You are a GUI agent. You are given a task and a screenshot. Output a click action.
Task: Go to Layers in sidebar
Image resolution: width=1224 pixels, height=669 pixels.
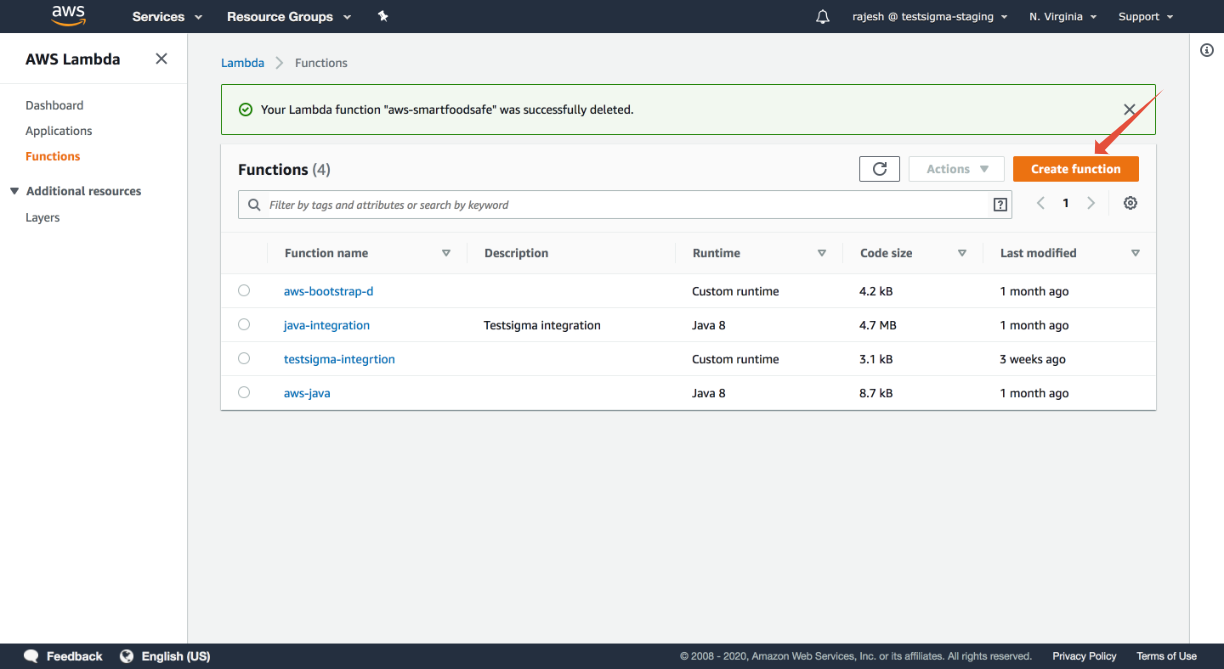(x=42, y=217)
